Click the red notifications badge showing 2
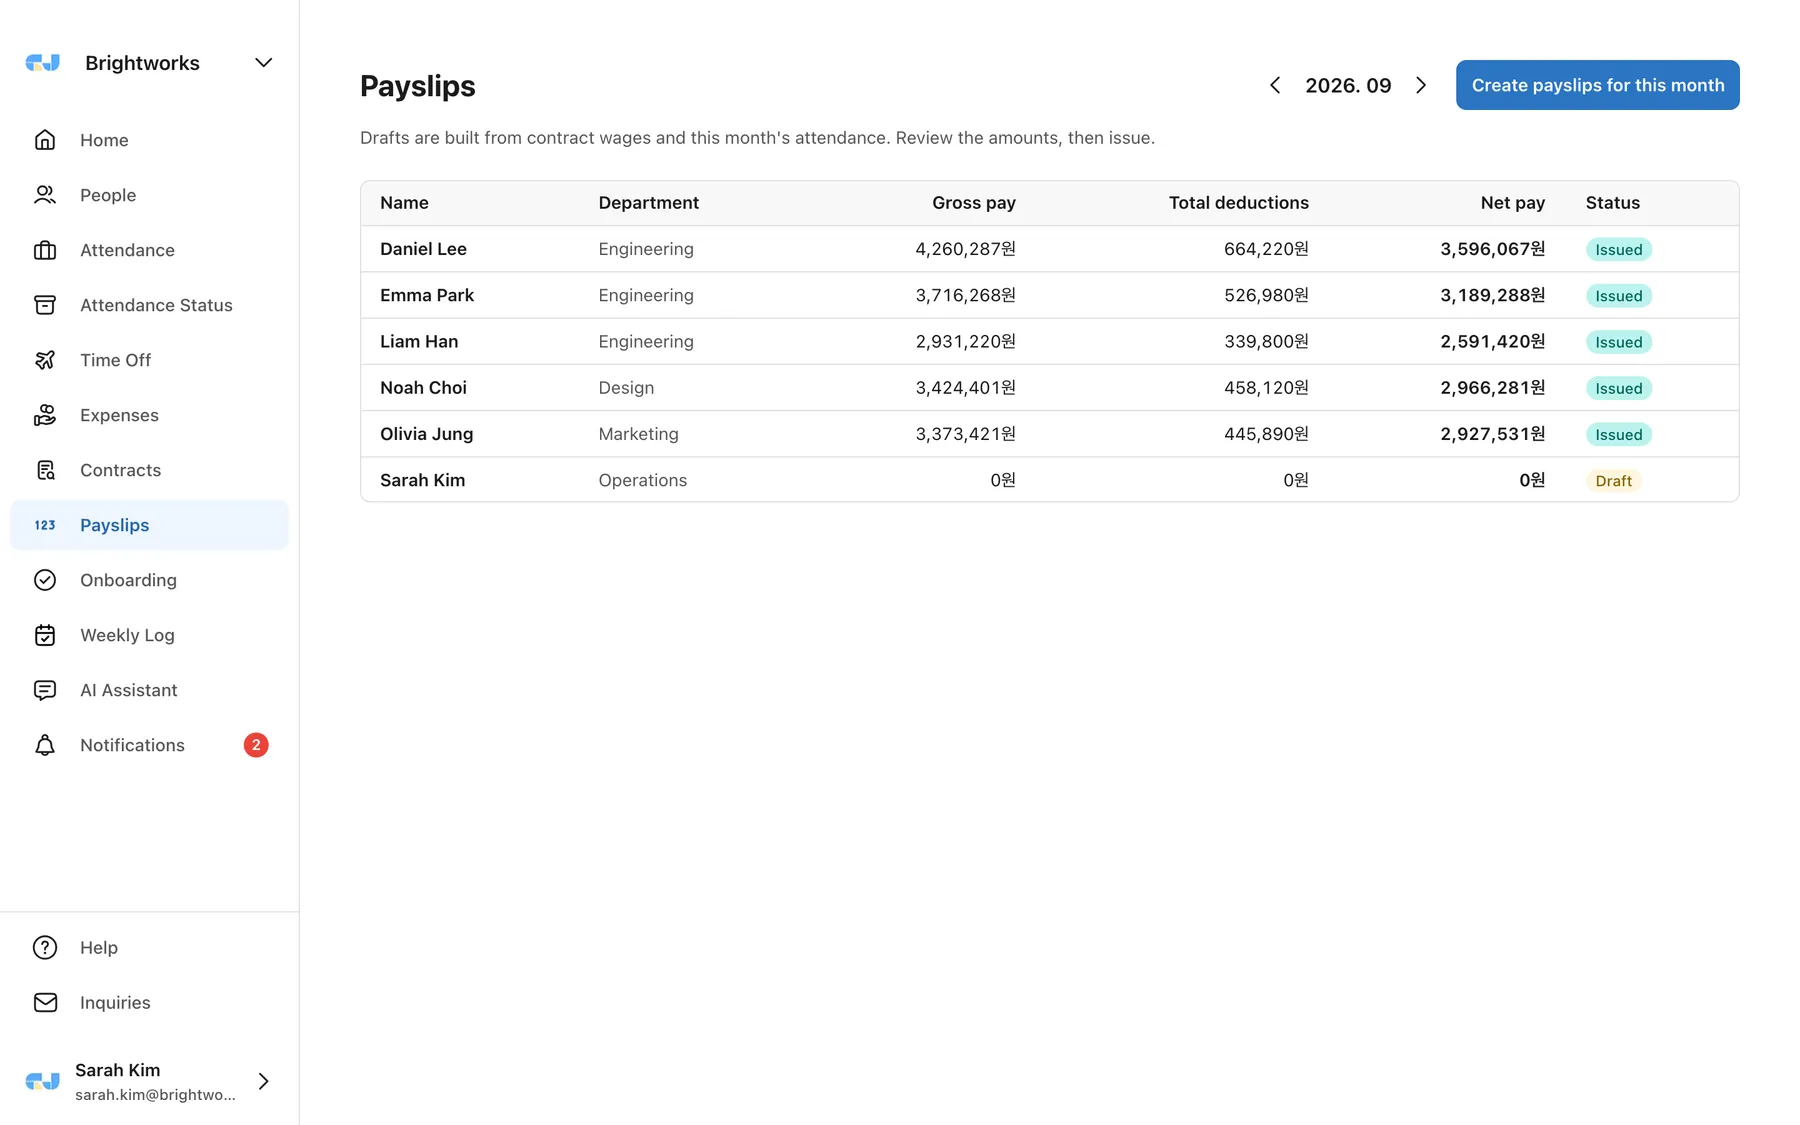The image size is (1800, 1125). click(256, 745)
